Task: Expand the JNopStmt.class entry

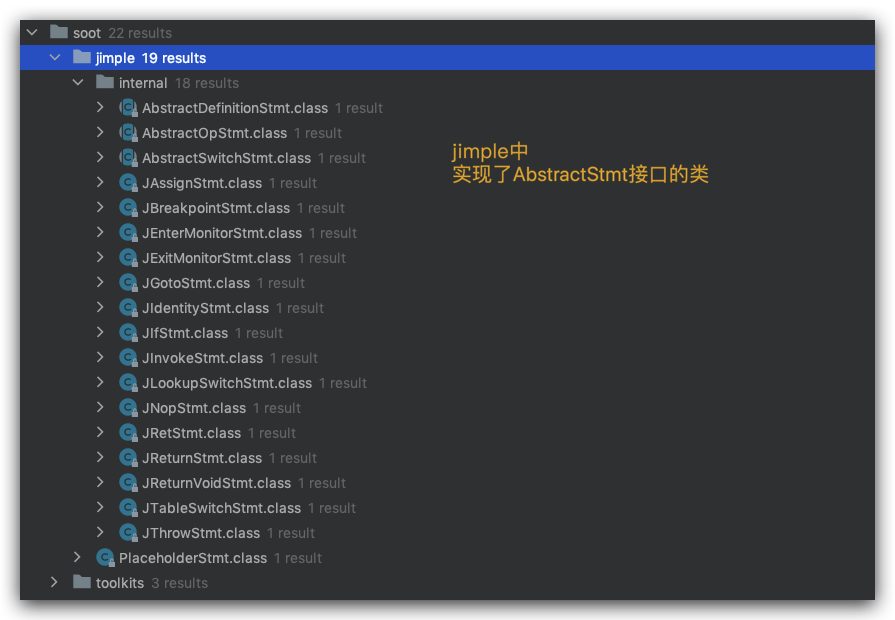Action: pyautogui.click(x=100, y=408)
